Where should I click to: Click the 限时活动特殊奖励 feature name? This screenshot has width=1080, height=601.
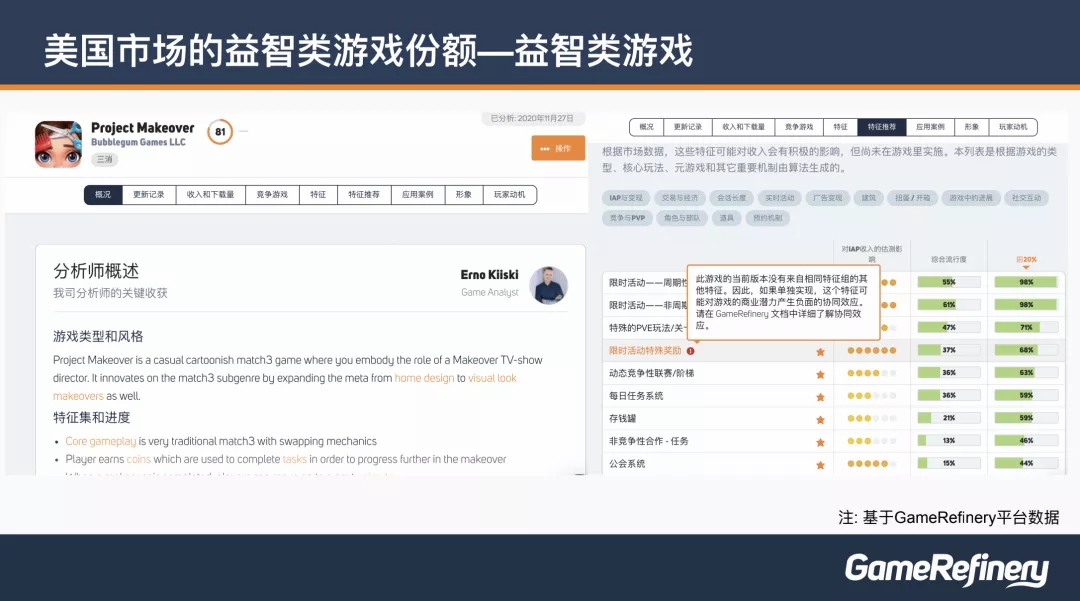pyautogui.click(x=645, y=351)
